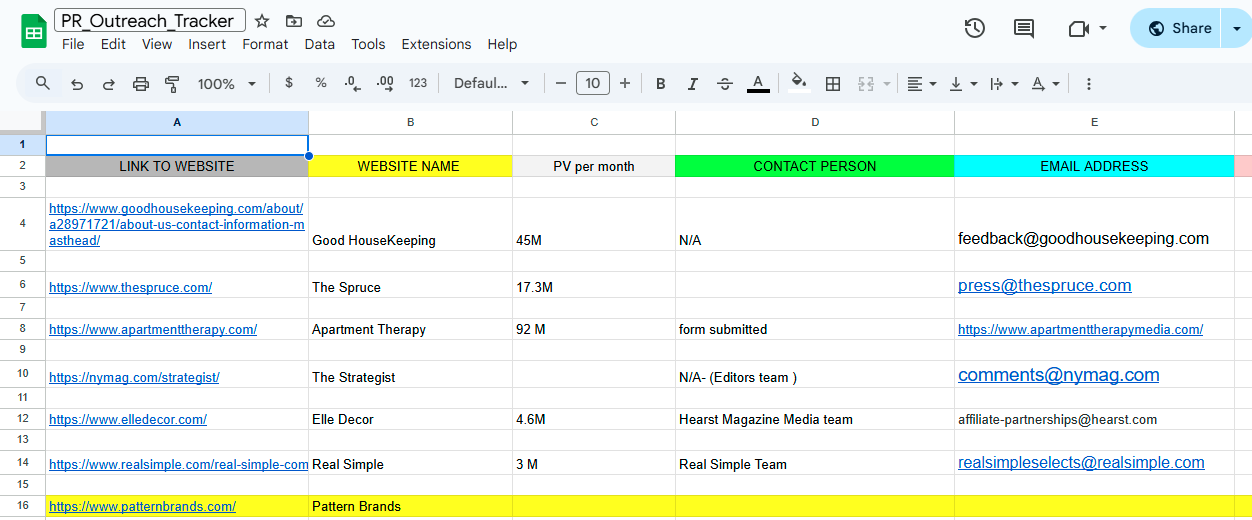Click the Share button
The width and height of the screenshot is (1252, 520).
tap(1177, 28)
